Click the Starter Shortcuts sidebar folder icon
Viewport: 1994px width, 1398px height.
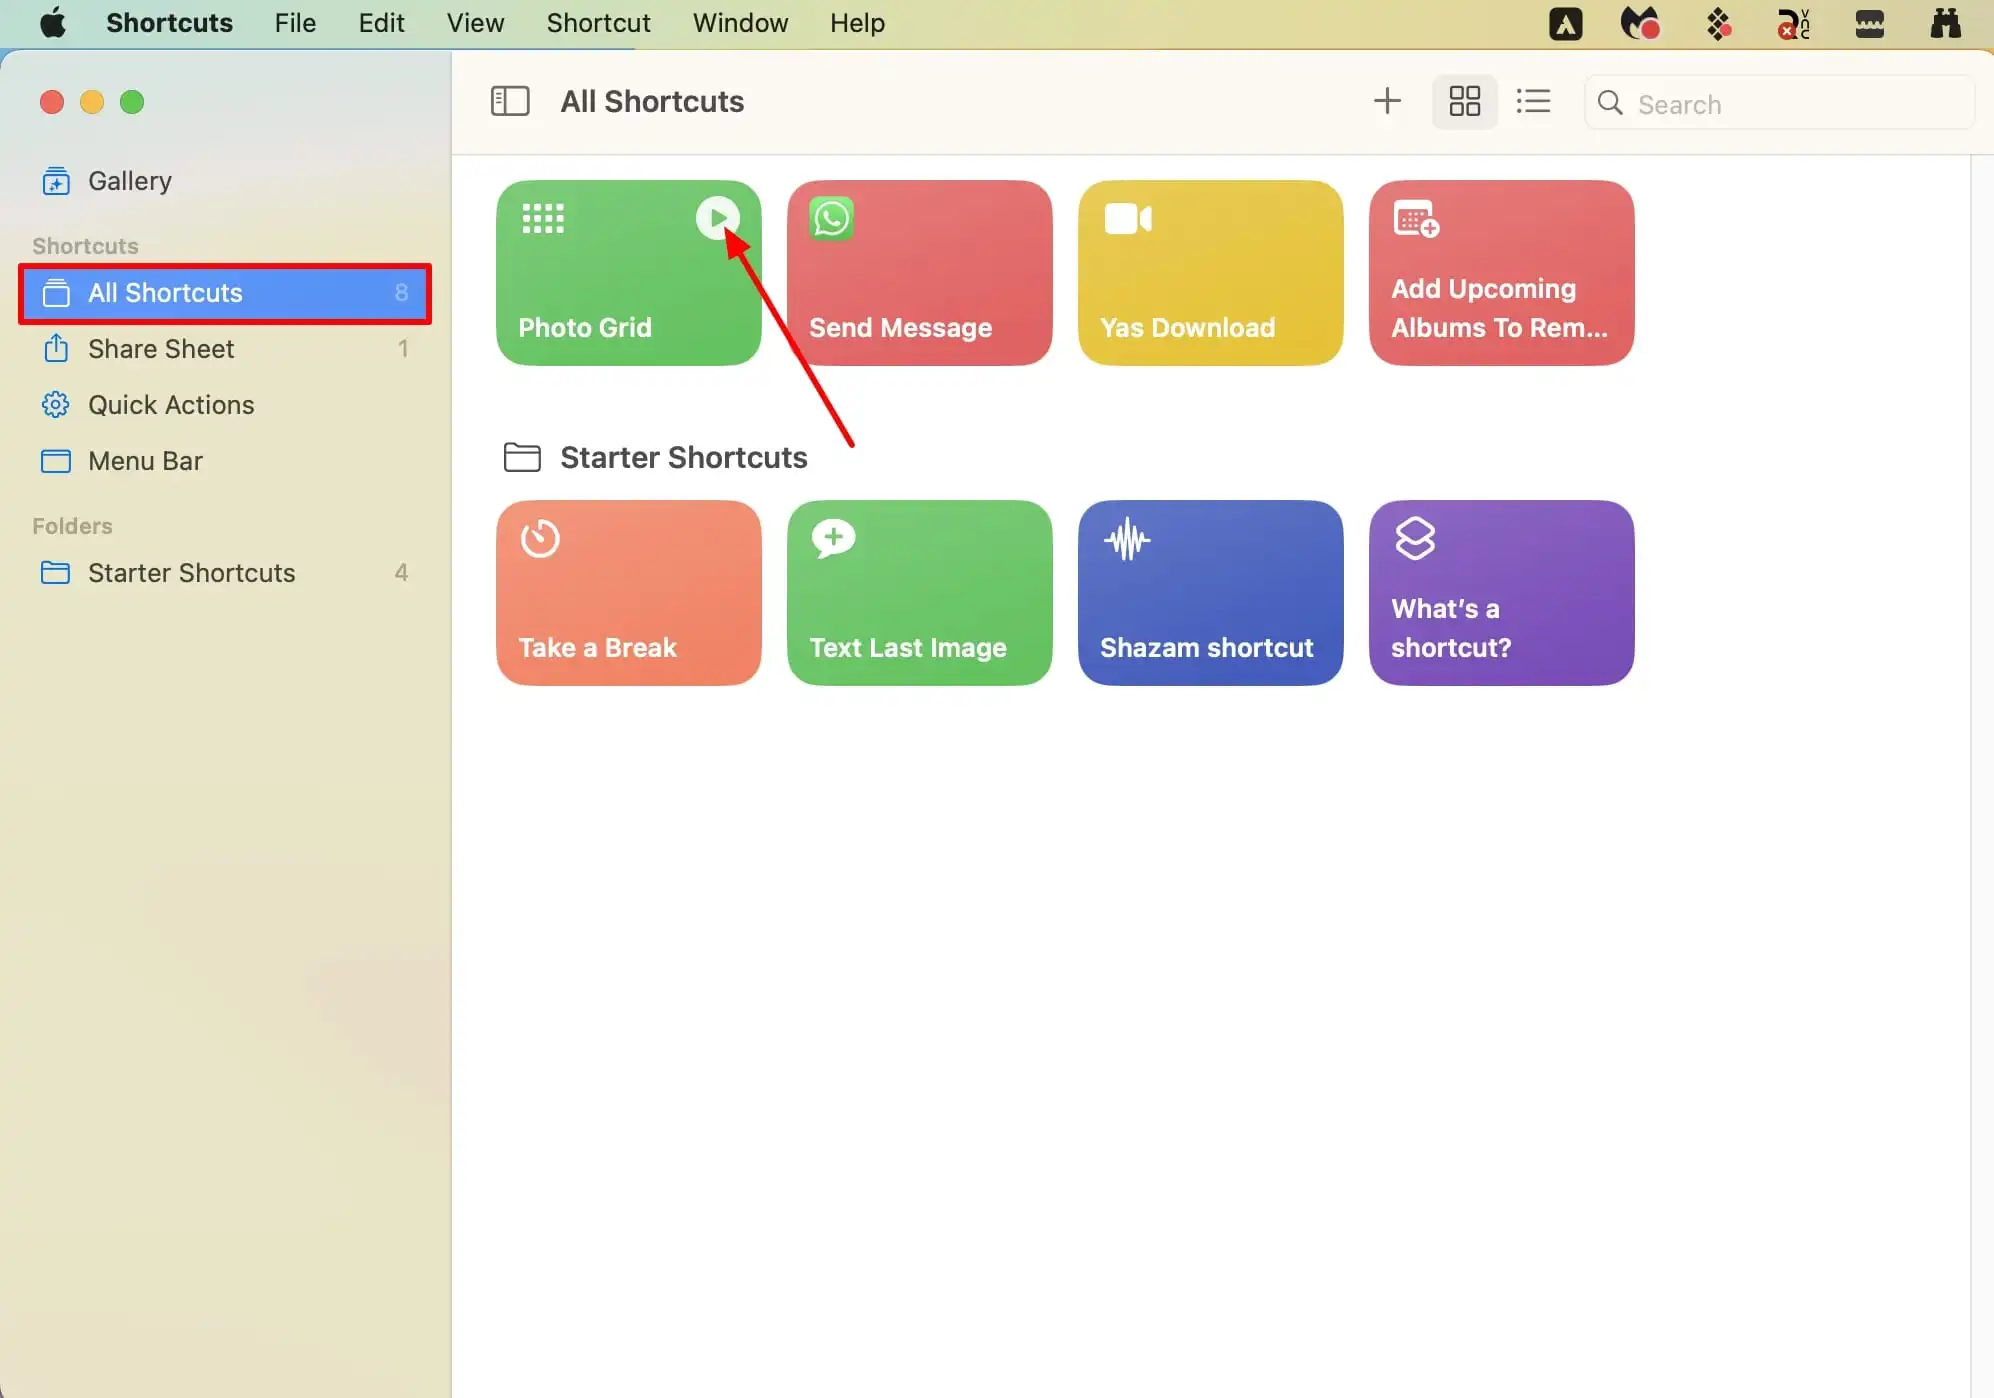(x=56, y=573)
